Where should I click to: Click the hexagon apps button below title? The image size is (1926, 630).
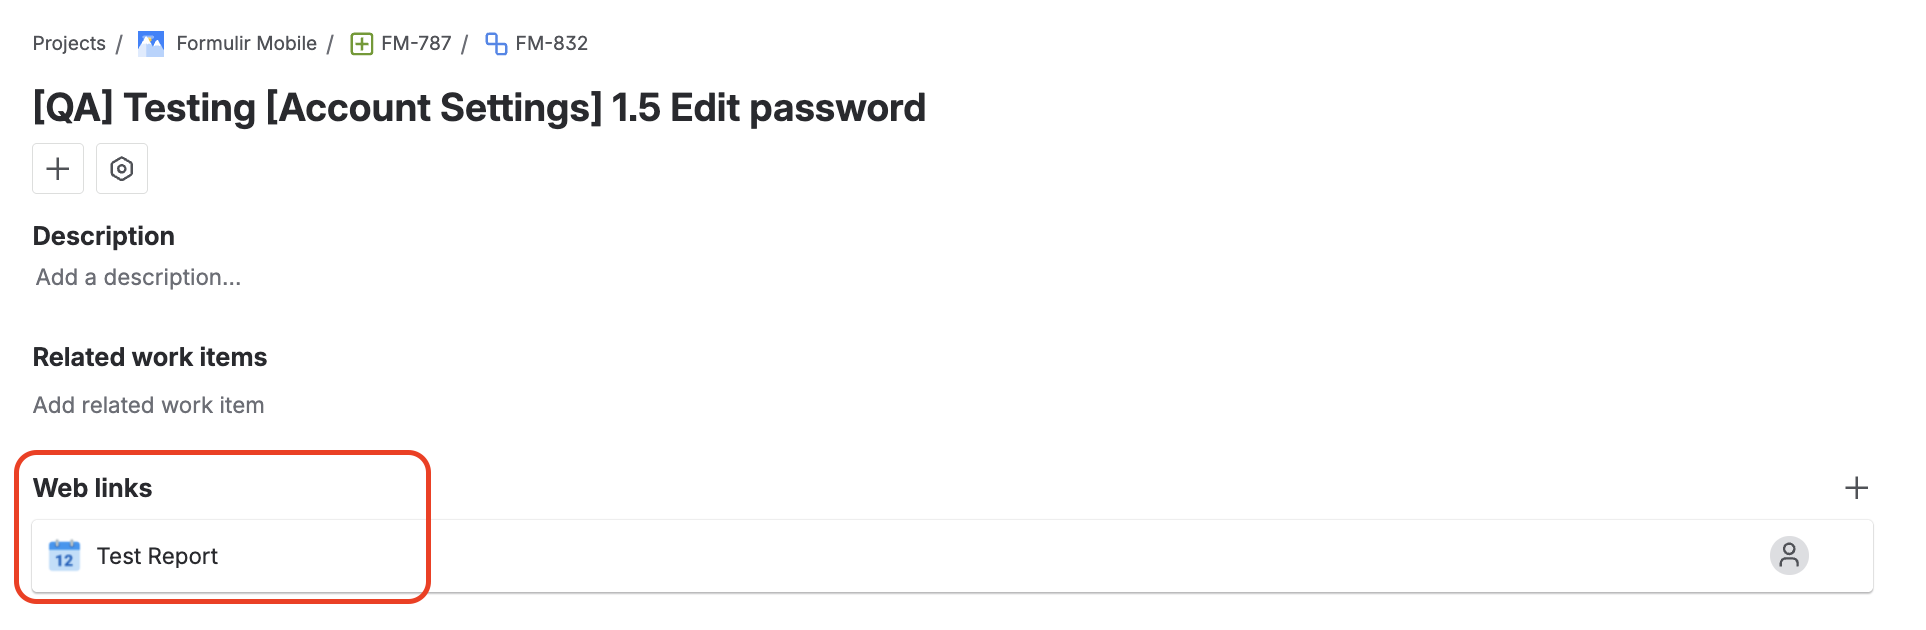click(122, 168)
